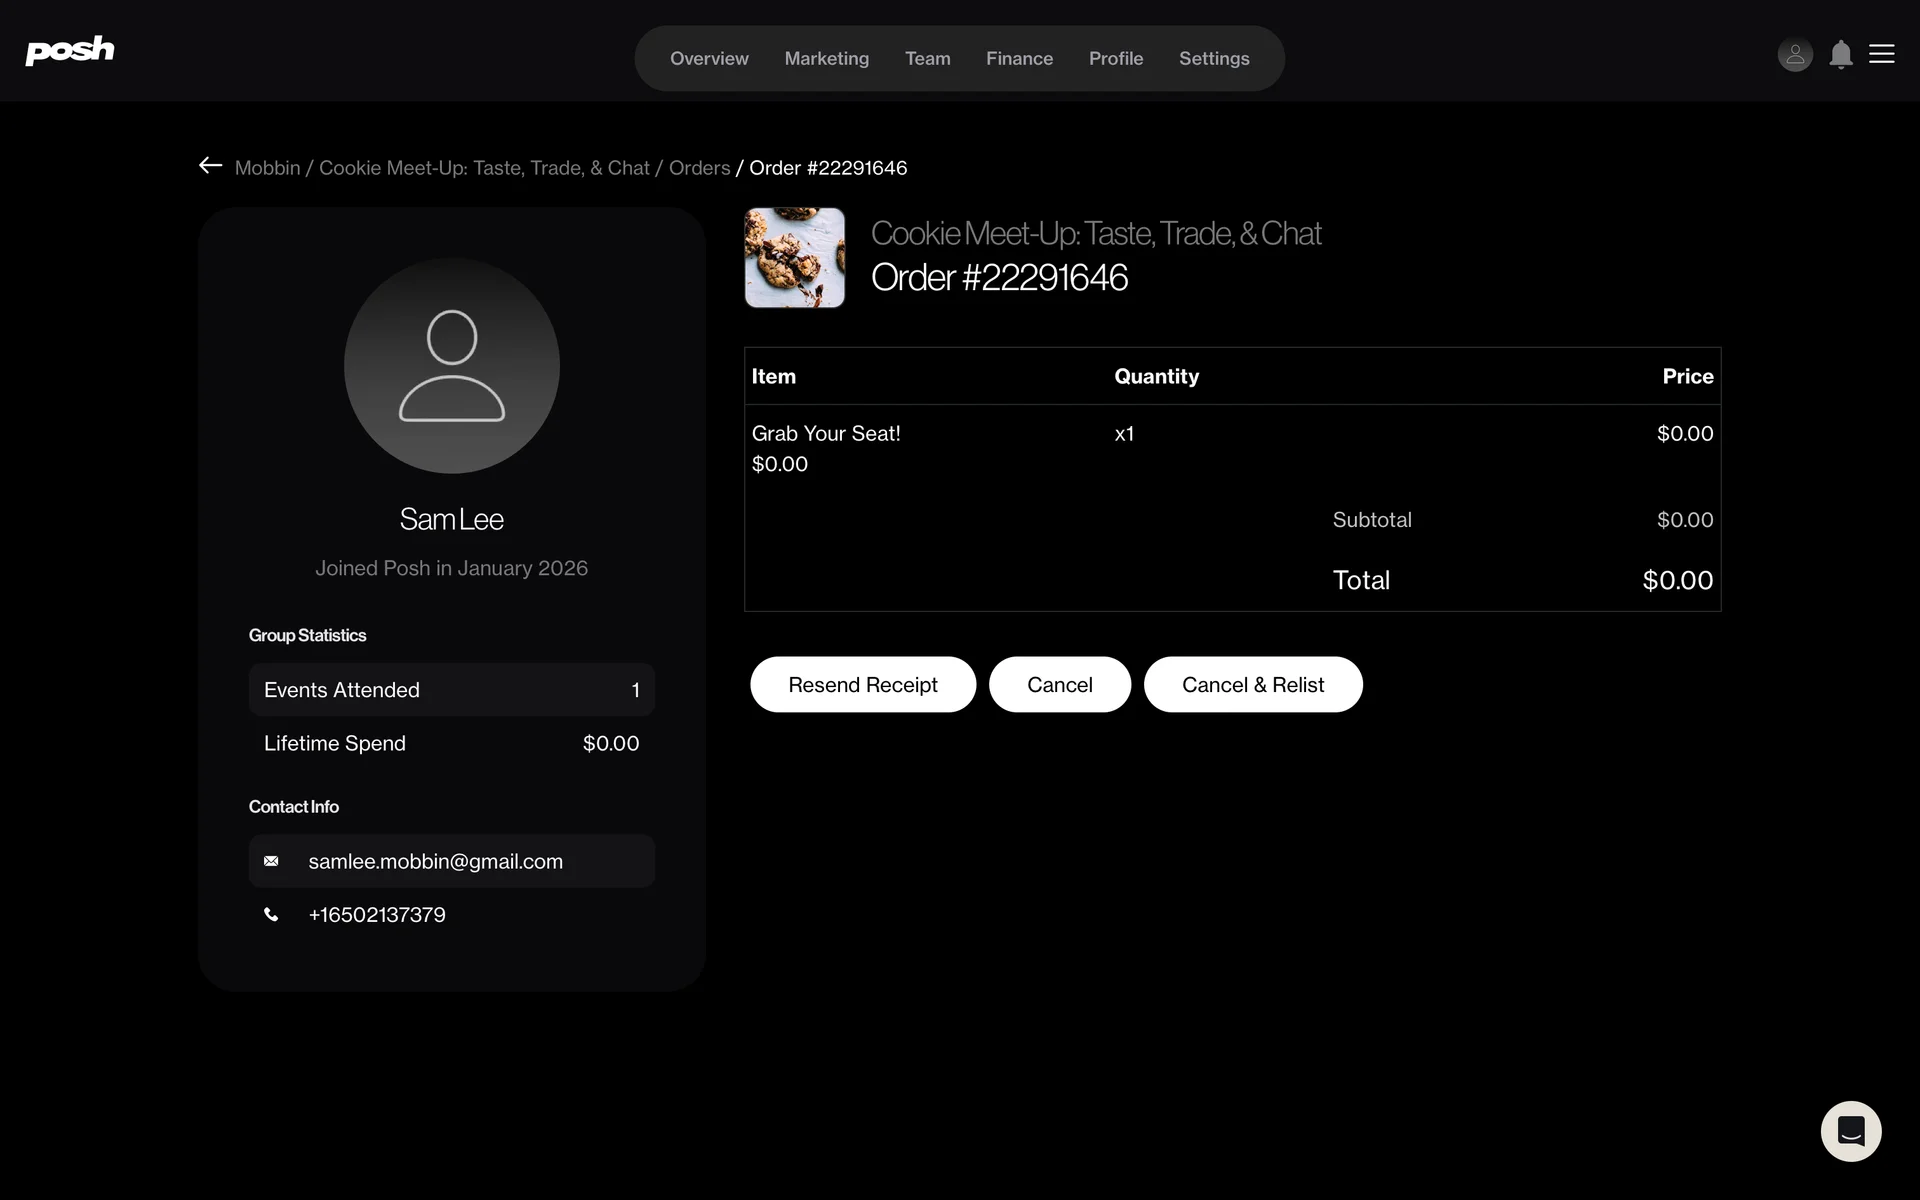Click the phone icon
Screen dimensions: 1920x1200
pos(271,914)
